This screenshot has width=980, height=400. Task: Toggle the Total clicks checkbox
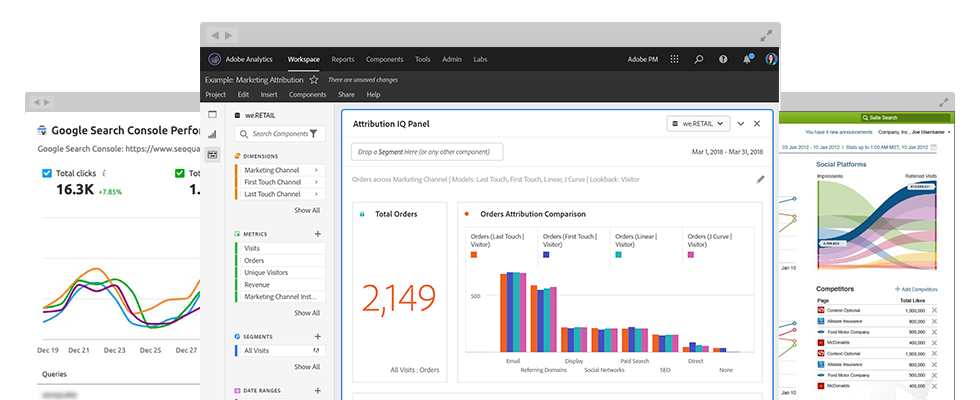click(46, 173)
